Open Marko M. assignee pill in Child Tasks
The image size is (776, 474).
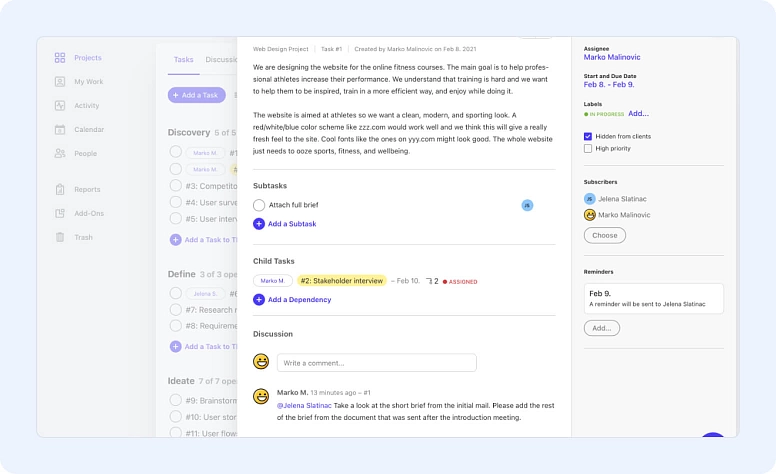pyautogui.click(x=272, y=281)
